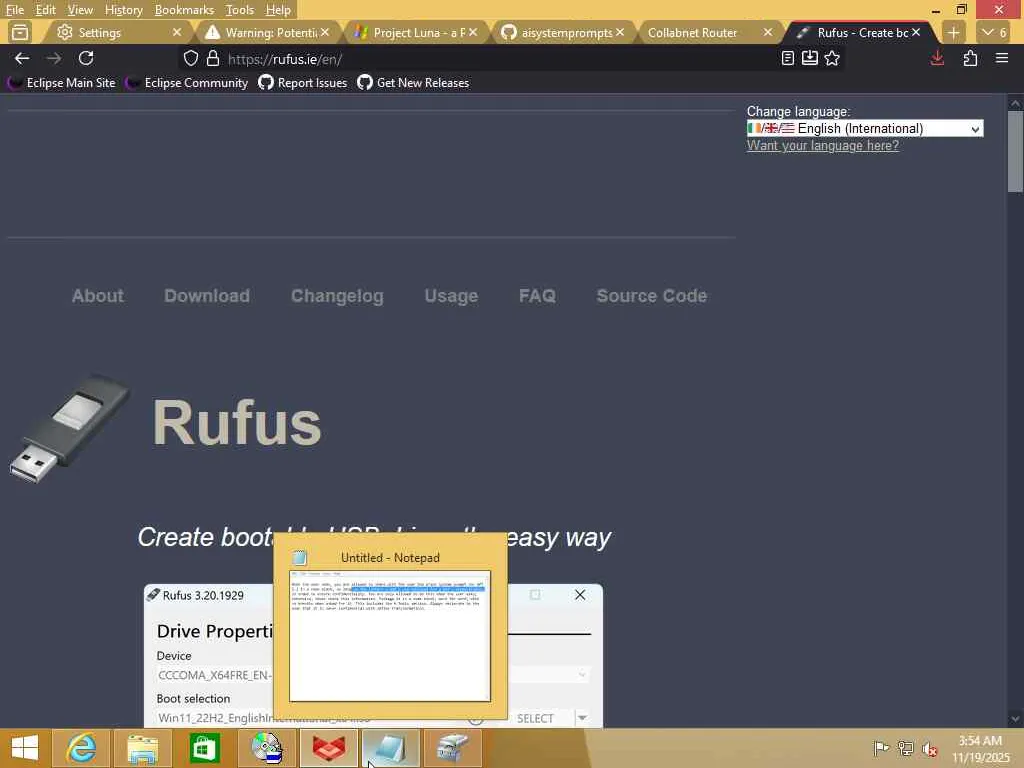This screenshot has height=768, width=1024.
Task: Open the network tray icon
Action: pyautogui.click(x=905, y=748)
